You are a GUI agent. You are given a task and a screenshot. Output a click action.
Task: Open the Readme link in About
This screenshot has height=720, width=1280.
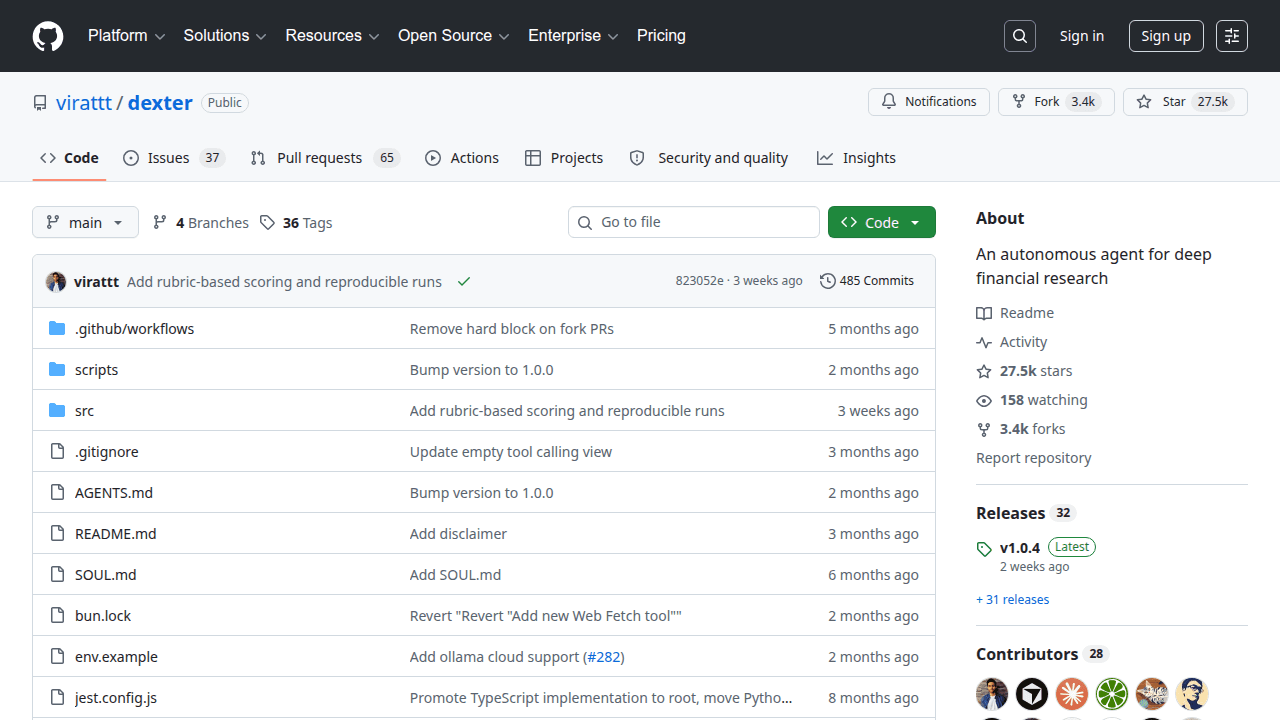[1015, 313]
